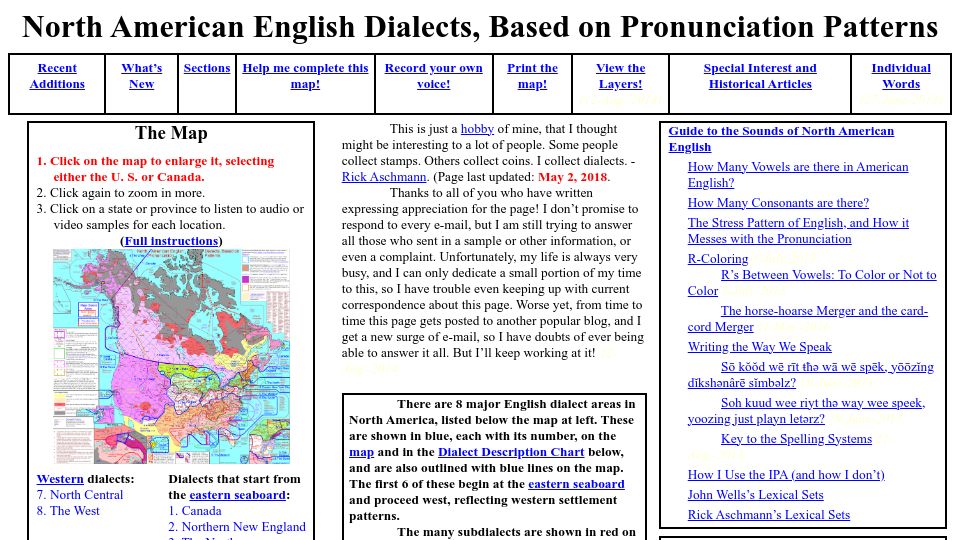Screen dimensions: 960x540
Task: Open Rick Aschmann author link
Action: 384,176
